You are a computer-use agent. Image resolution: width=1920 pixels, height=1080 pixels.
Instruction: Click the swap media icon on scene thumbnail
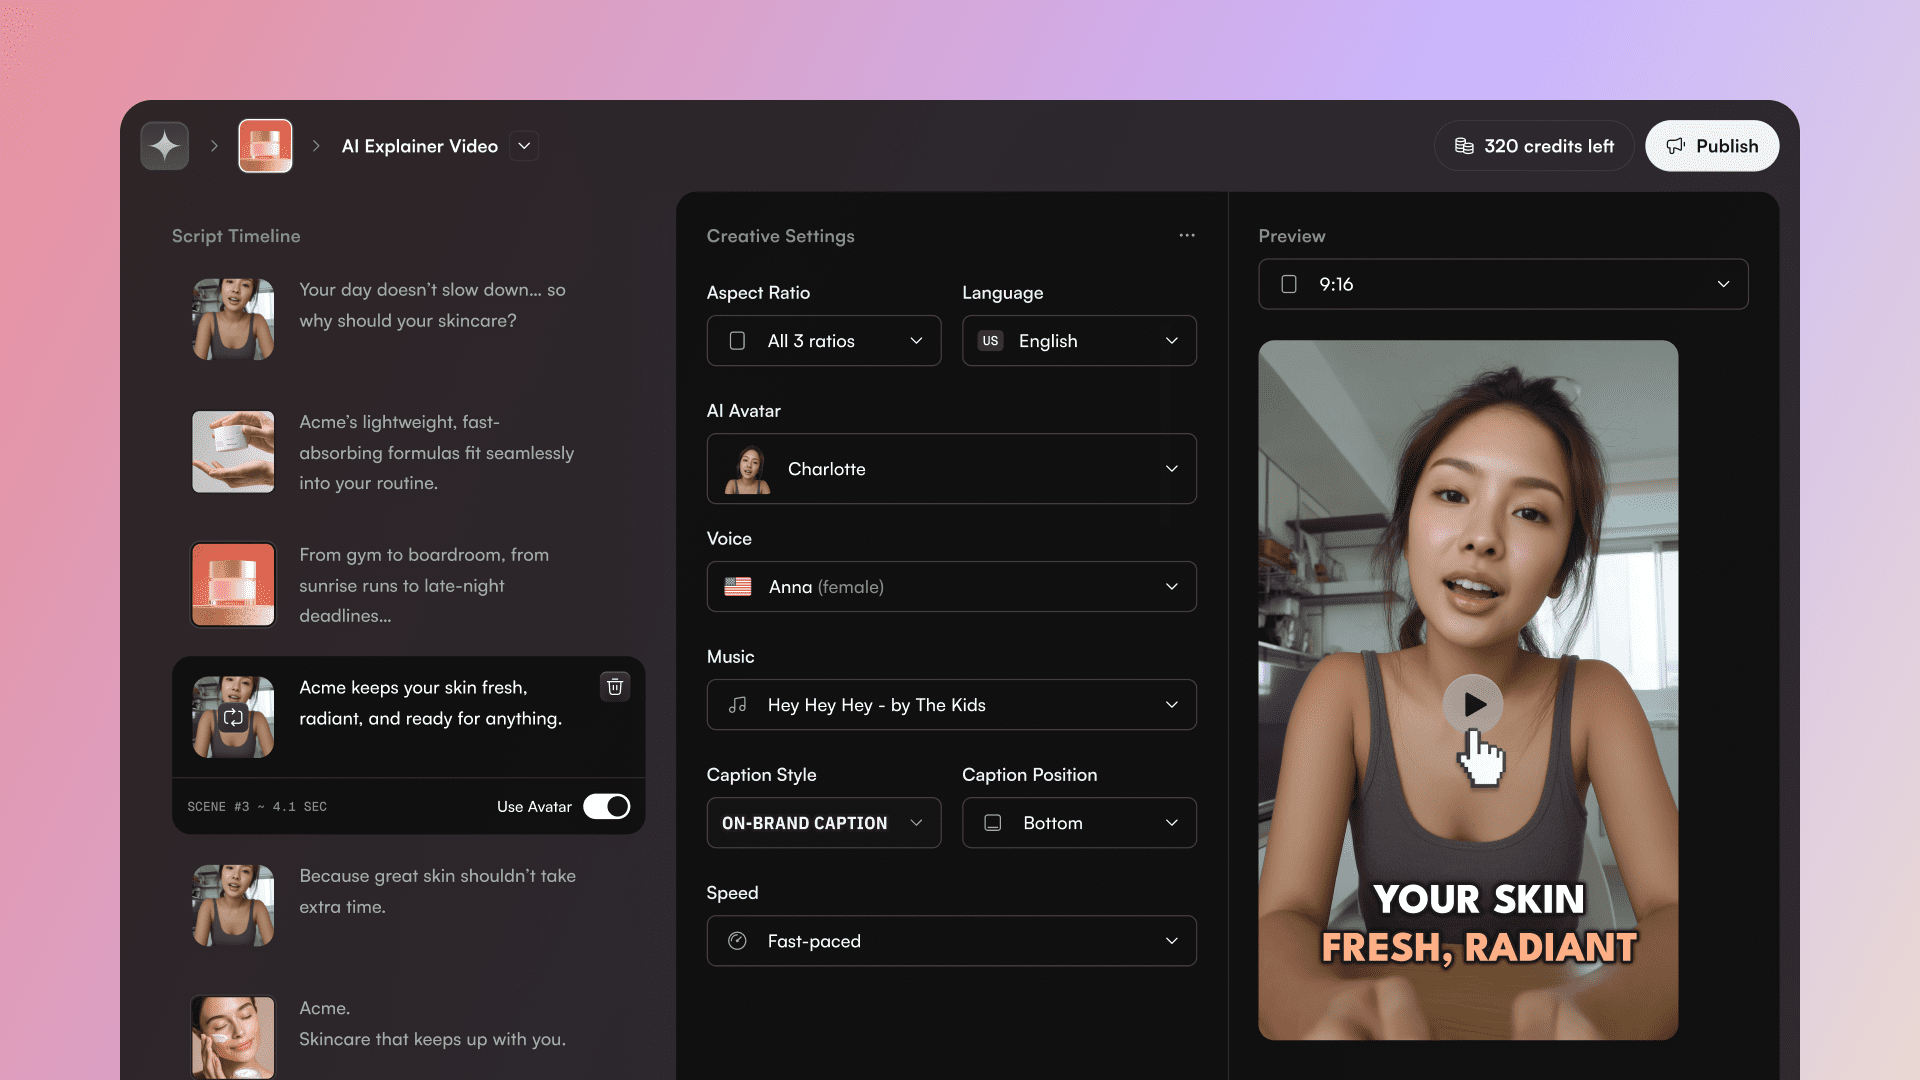pyautogui.click(x=233, y=717)
